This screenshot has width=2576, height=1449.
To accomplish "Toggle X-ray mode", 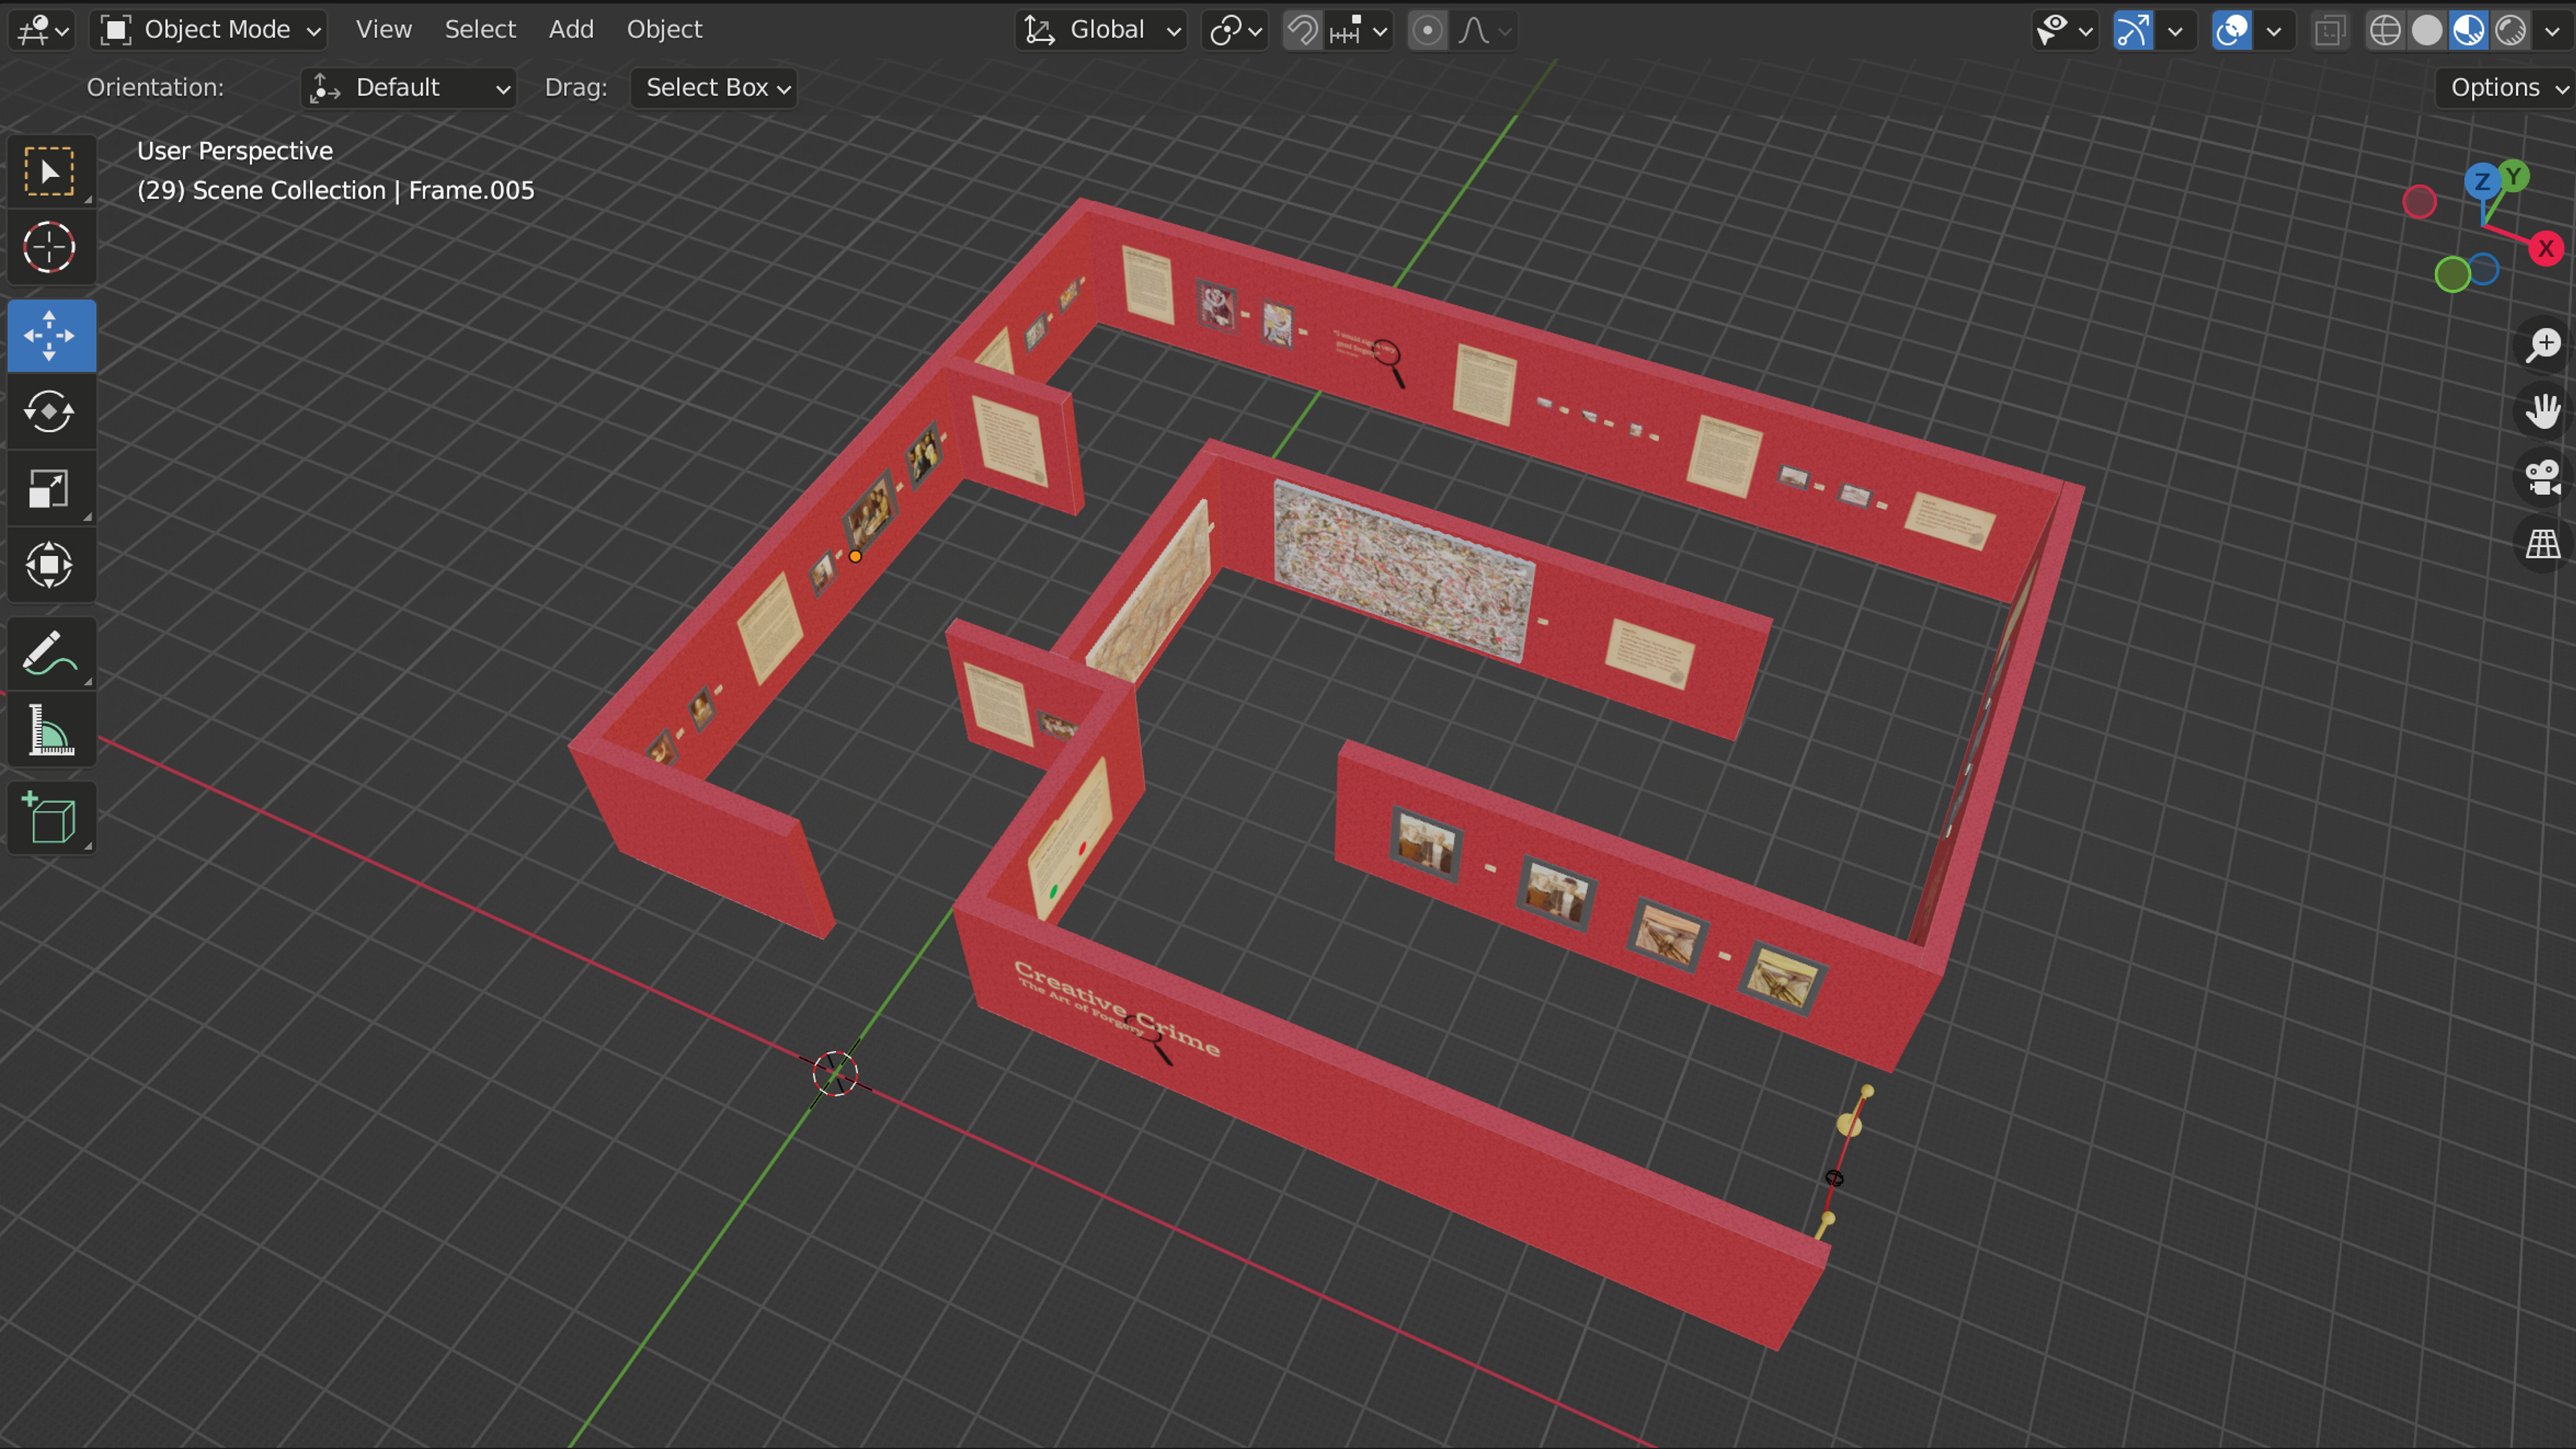I will pos(2330,30).
